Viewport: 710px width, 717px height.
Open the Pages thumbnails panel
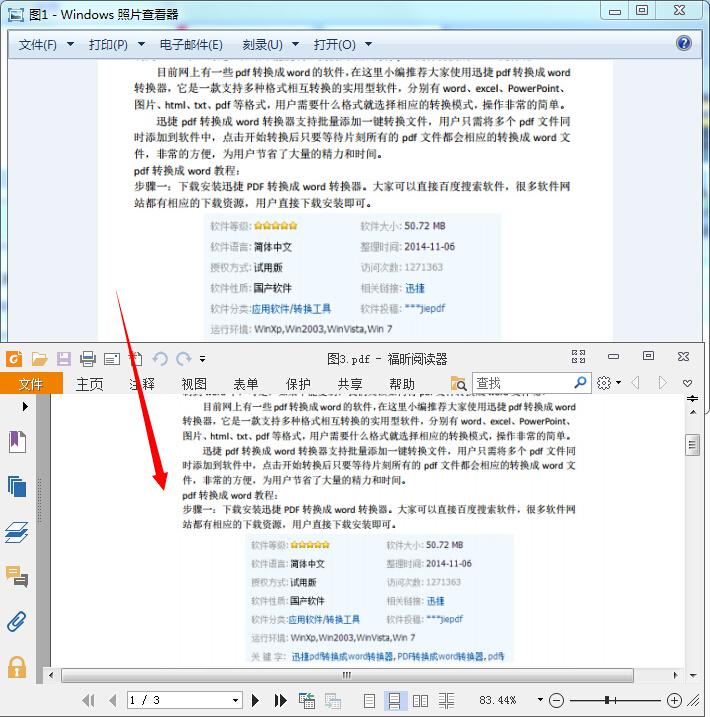coord(17,486)
